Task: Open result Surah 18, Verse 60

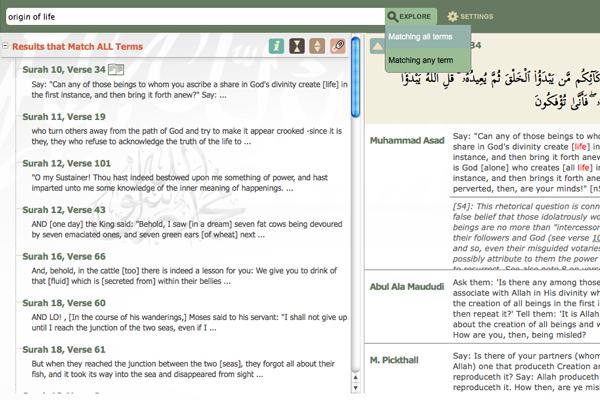Action: pyautogui.click(x=64, y=303)
